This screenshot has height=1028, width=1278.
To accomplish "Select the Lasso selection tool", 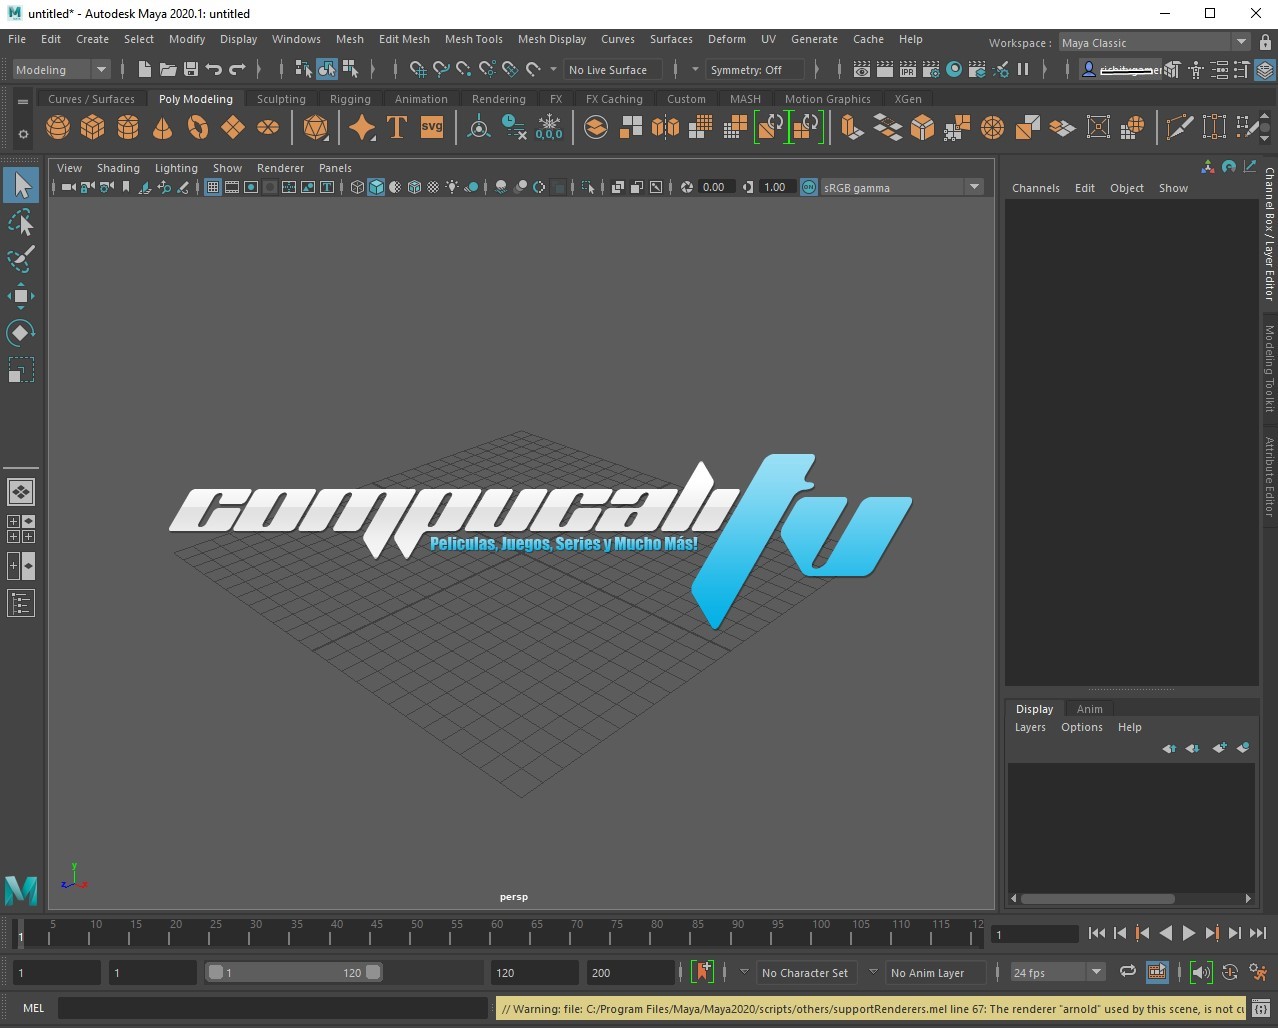I will [21, 222].
